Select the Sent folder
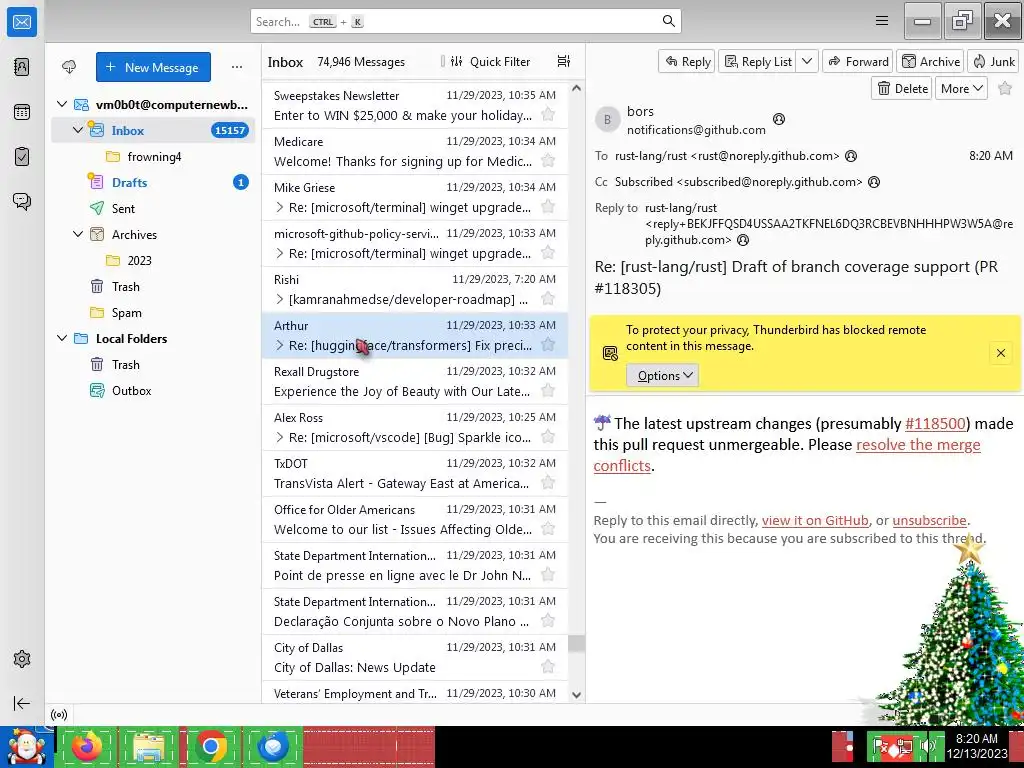Screen dimensions: 1024x768 [153, 208]
